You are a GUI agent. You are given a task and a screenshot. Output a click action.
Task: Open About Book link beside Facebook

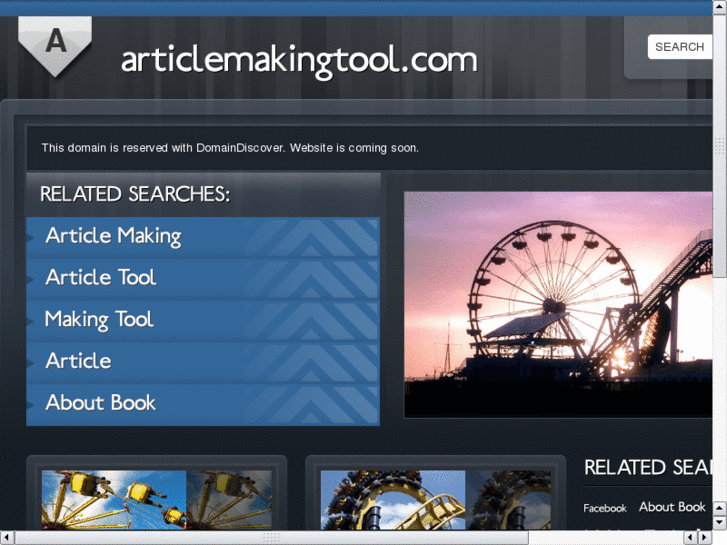(x=672, y=507)
